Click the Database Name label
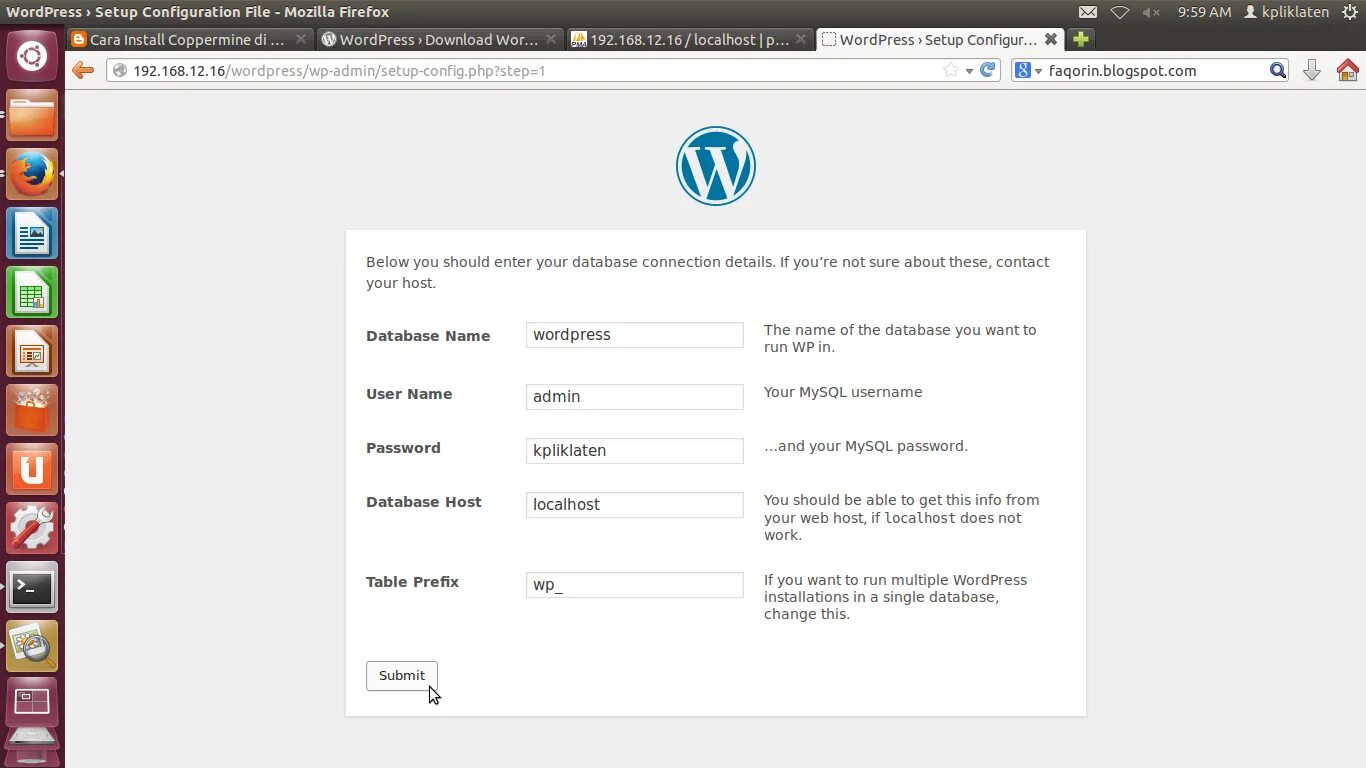The image size is (1366, 768). tap(428, 336)
